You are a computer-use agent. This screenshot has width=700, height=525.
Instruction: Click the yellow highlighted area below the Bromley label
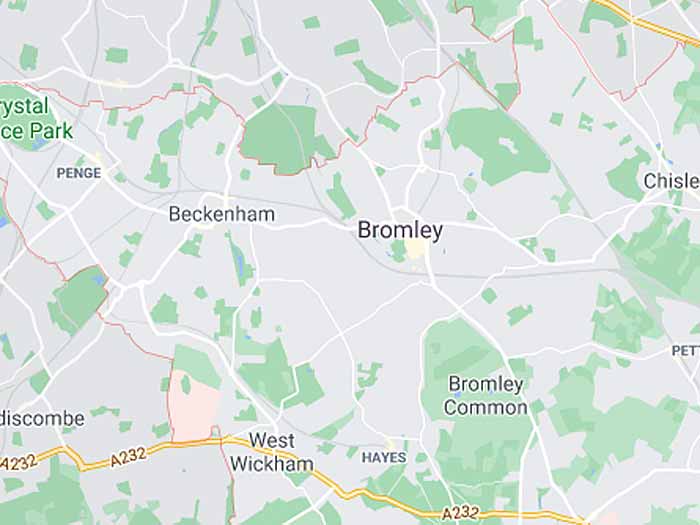coord(417,248)
